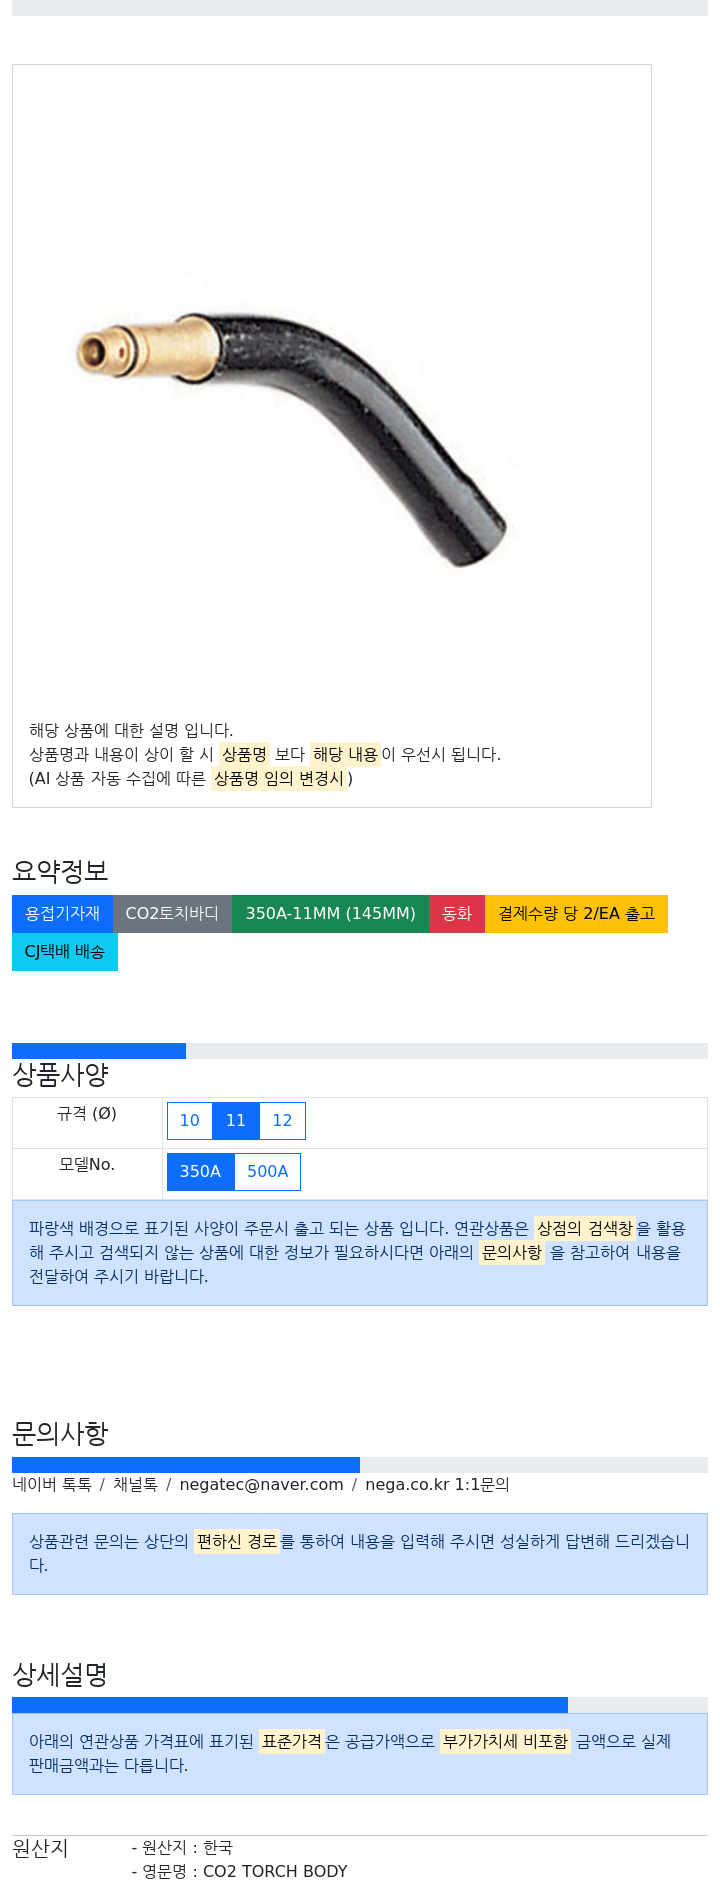
Task: Choose diameter size 11 option
Action: click(236, 1121)
